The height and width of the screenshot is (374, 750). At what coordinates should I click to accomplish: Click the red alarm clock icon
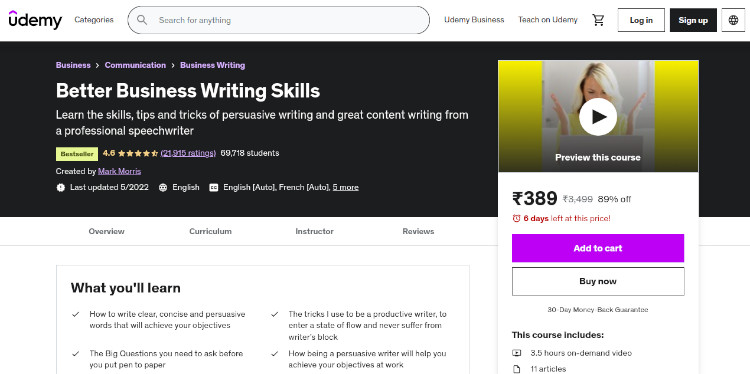[516, 219]
